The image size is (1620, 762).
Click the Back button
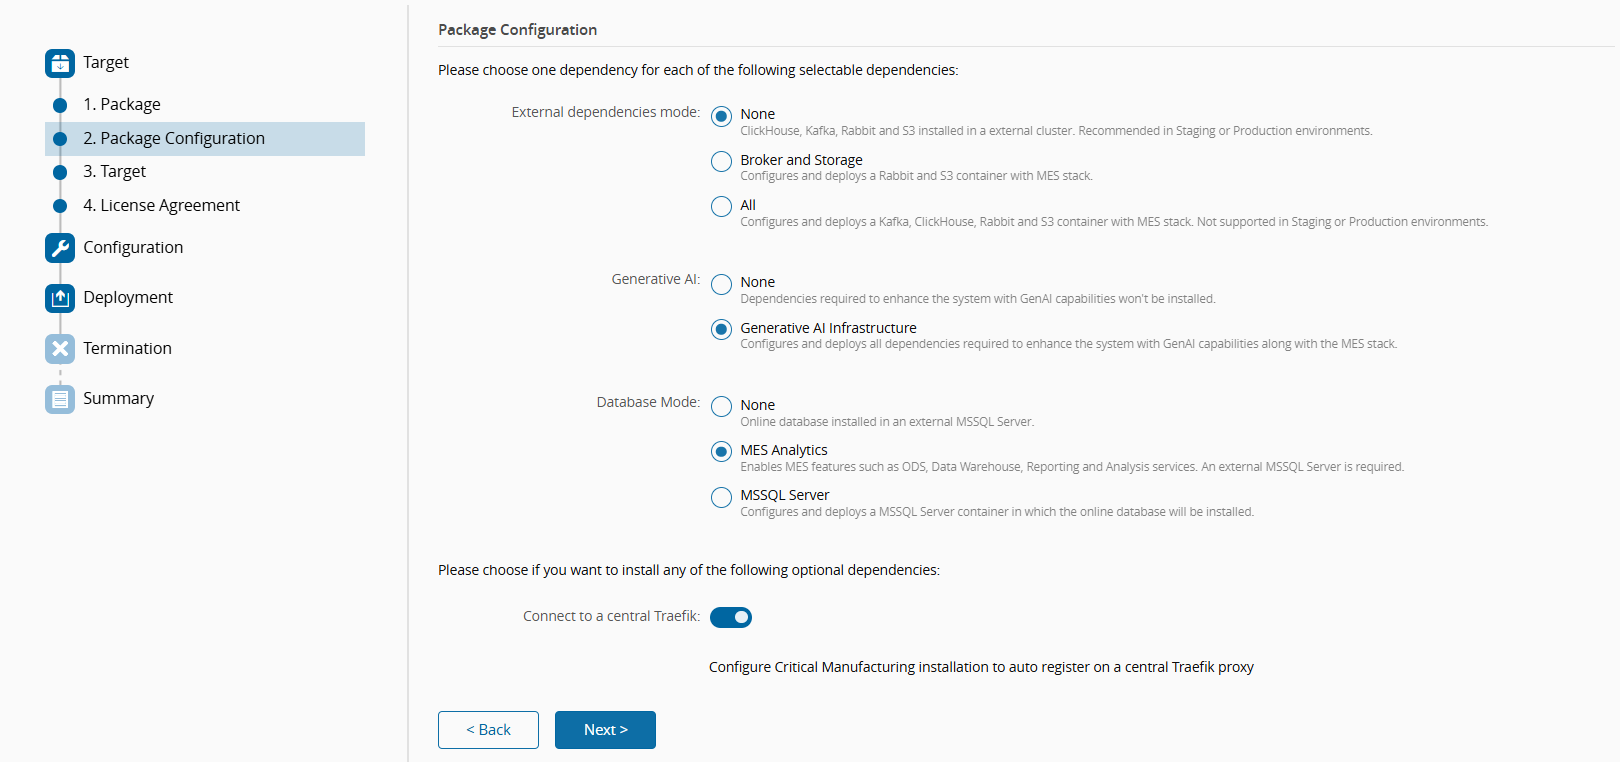coord(488,730)
